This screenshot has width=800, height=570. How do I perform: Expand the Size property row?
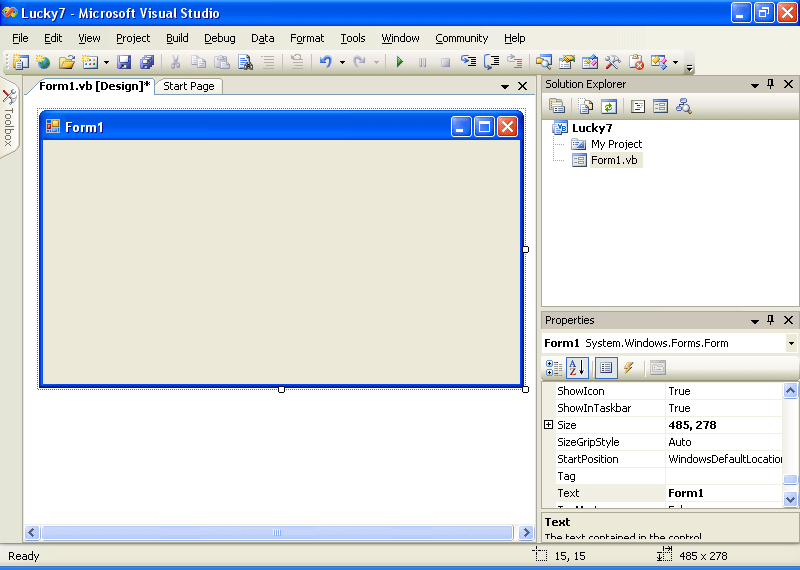pyautogui.click(x=548, y=425)
